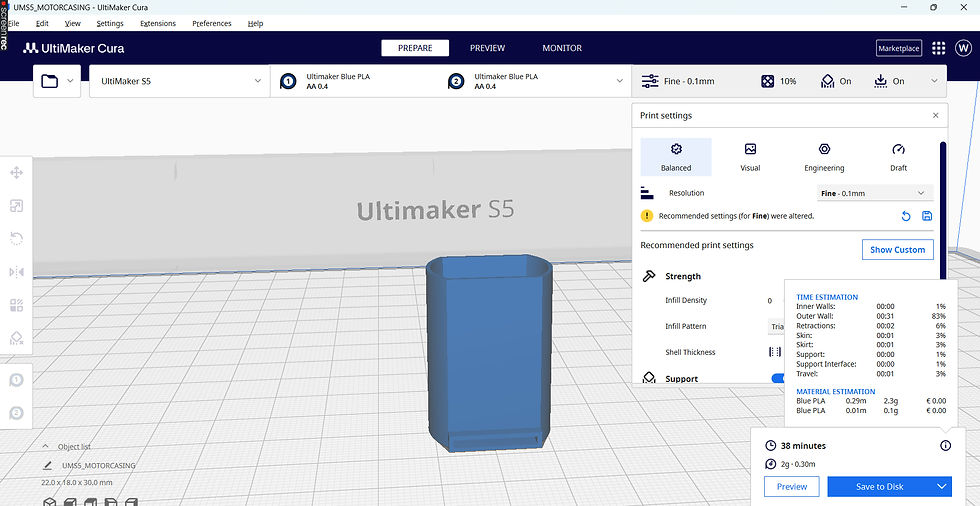Click the Preview button near Save to Disk
This screenshot has height=506, width=980.
click(x=792, y=487)
